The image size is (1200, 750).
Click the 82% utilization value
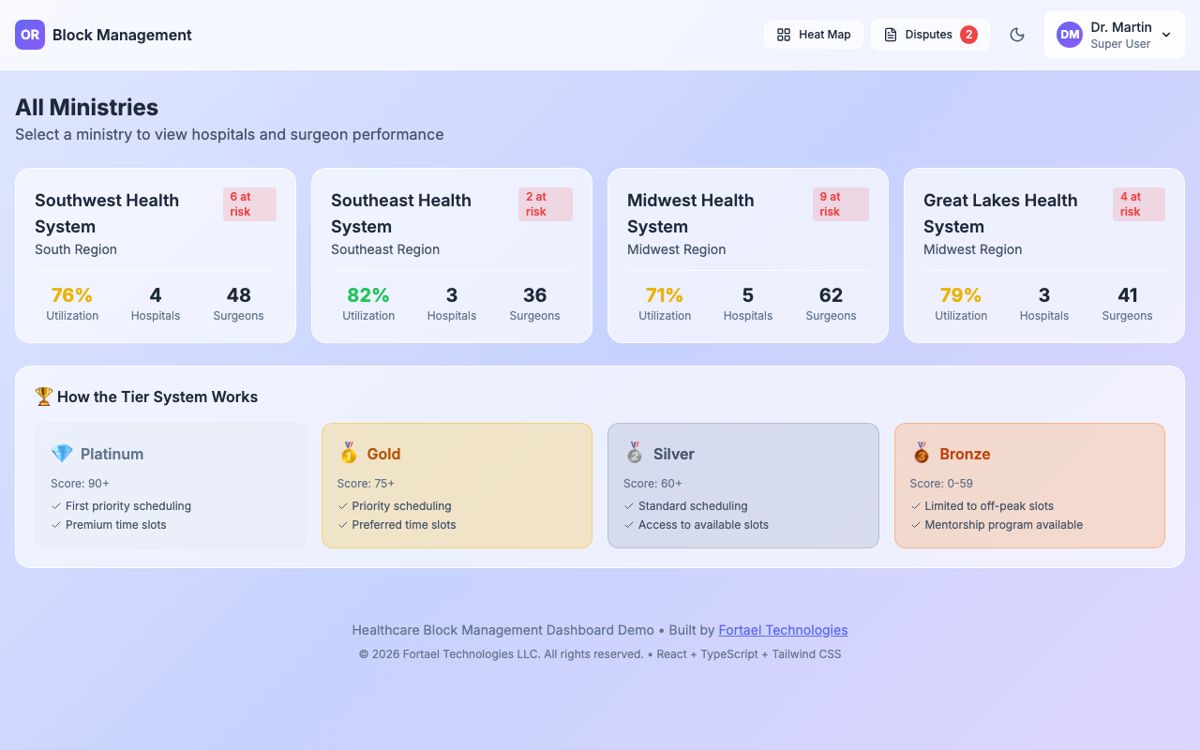[368, 295]
